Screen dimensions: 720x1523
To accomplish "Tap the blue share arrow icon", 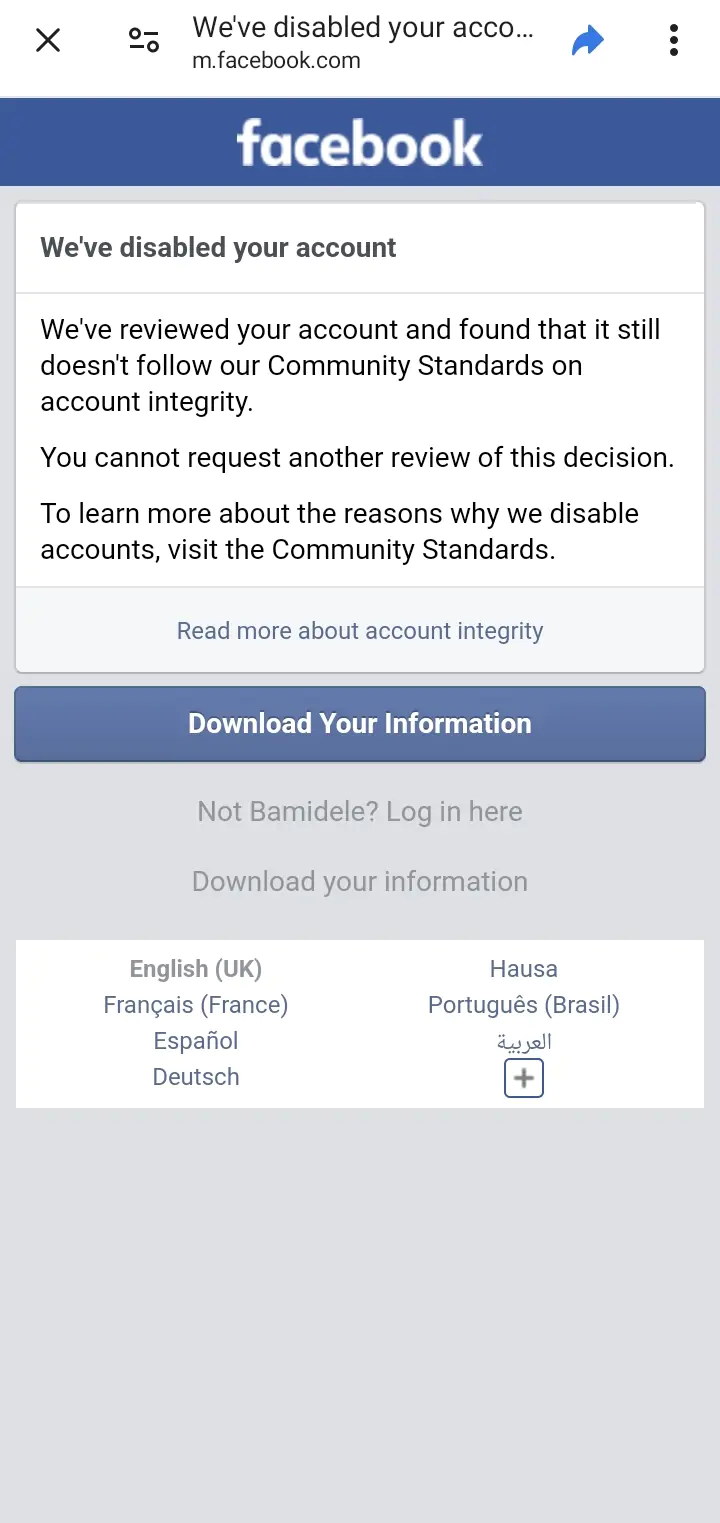I will [x=588, y=39].
